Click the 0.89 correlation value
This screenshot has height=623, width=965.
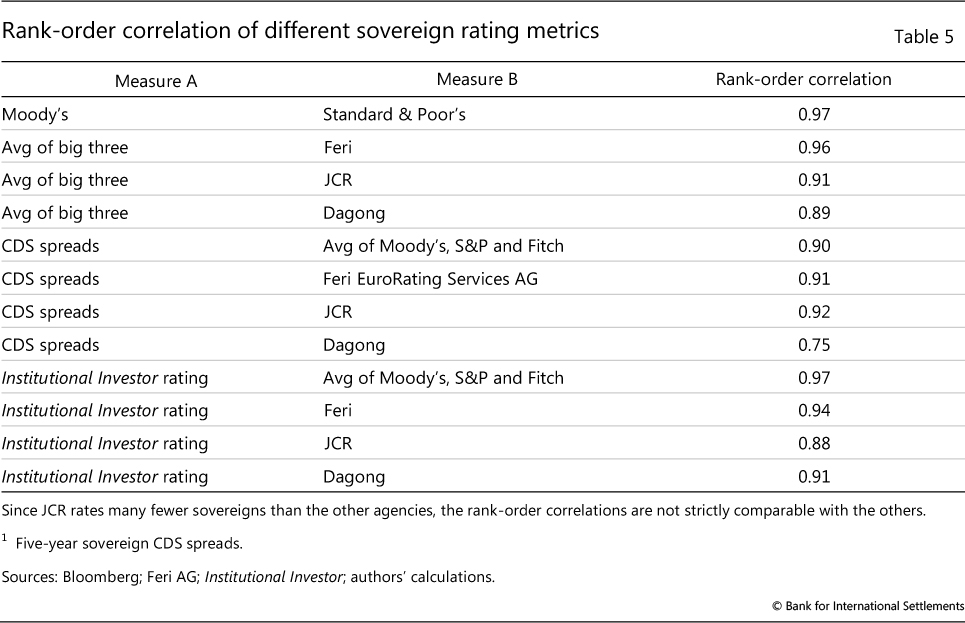click(815, 213)
